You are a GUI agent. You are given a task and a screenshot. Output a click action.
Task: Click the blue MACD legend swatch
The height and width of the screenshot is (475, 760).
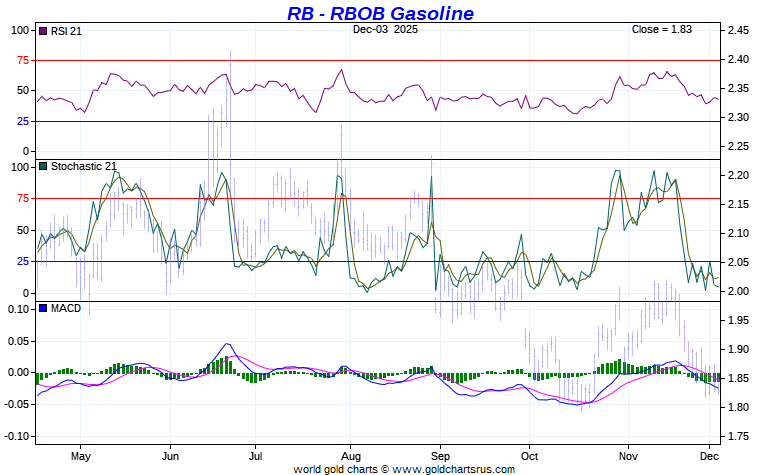tap(42, 308)
